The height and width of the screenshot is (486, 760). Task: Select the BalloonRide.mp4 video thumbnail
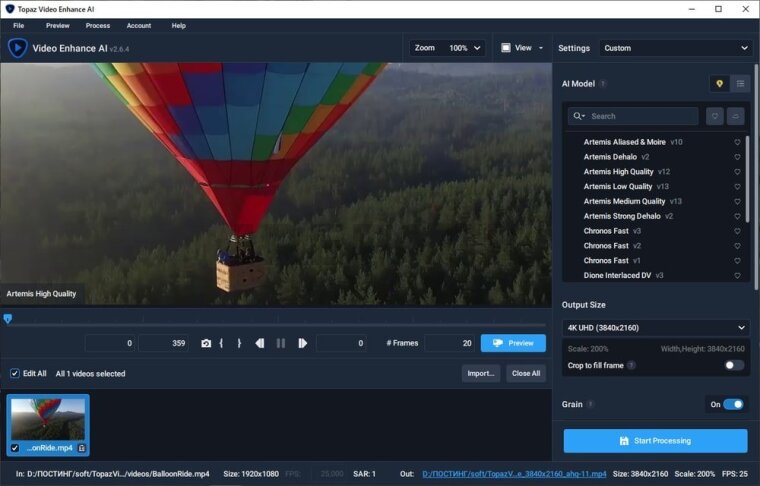pyautogui.click(x=48, y=420)
